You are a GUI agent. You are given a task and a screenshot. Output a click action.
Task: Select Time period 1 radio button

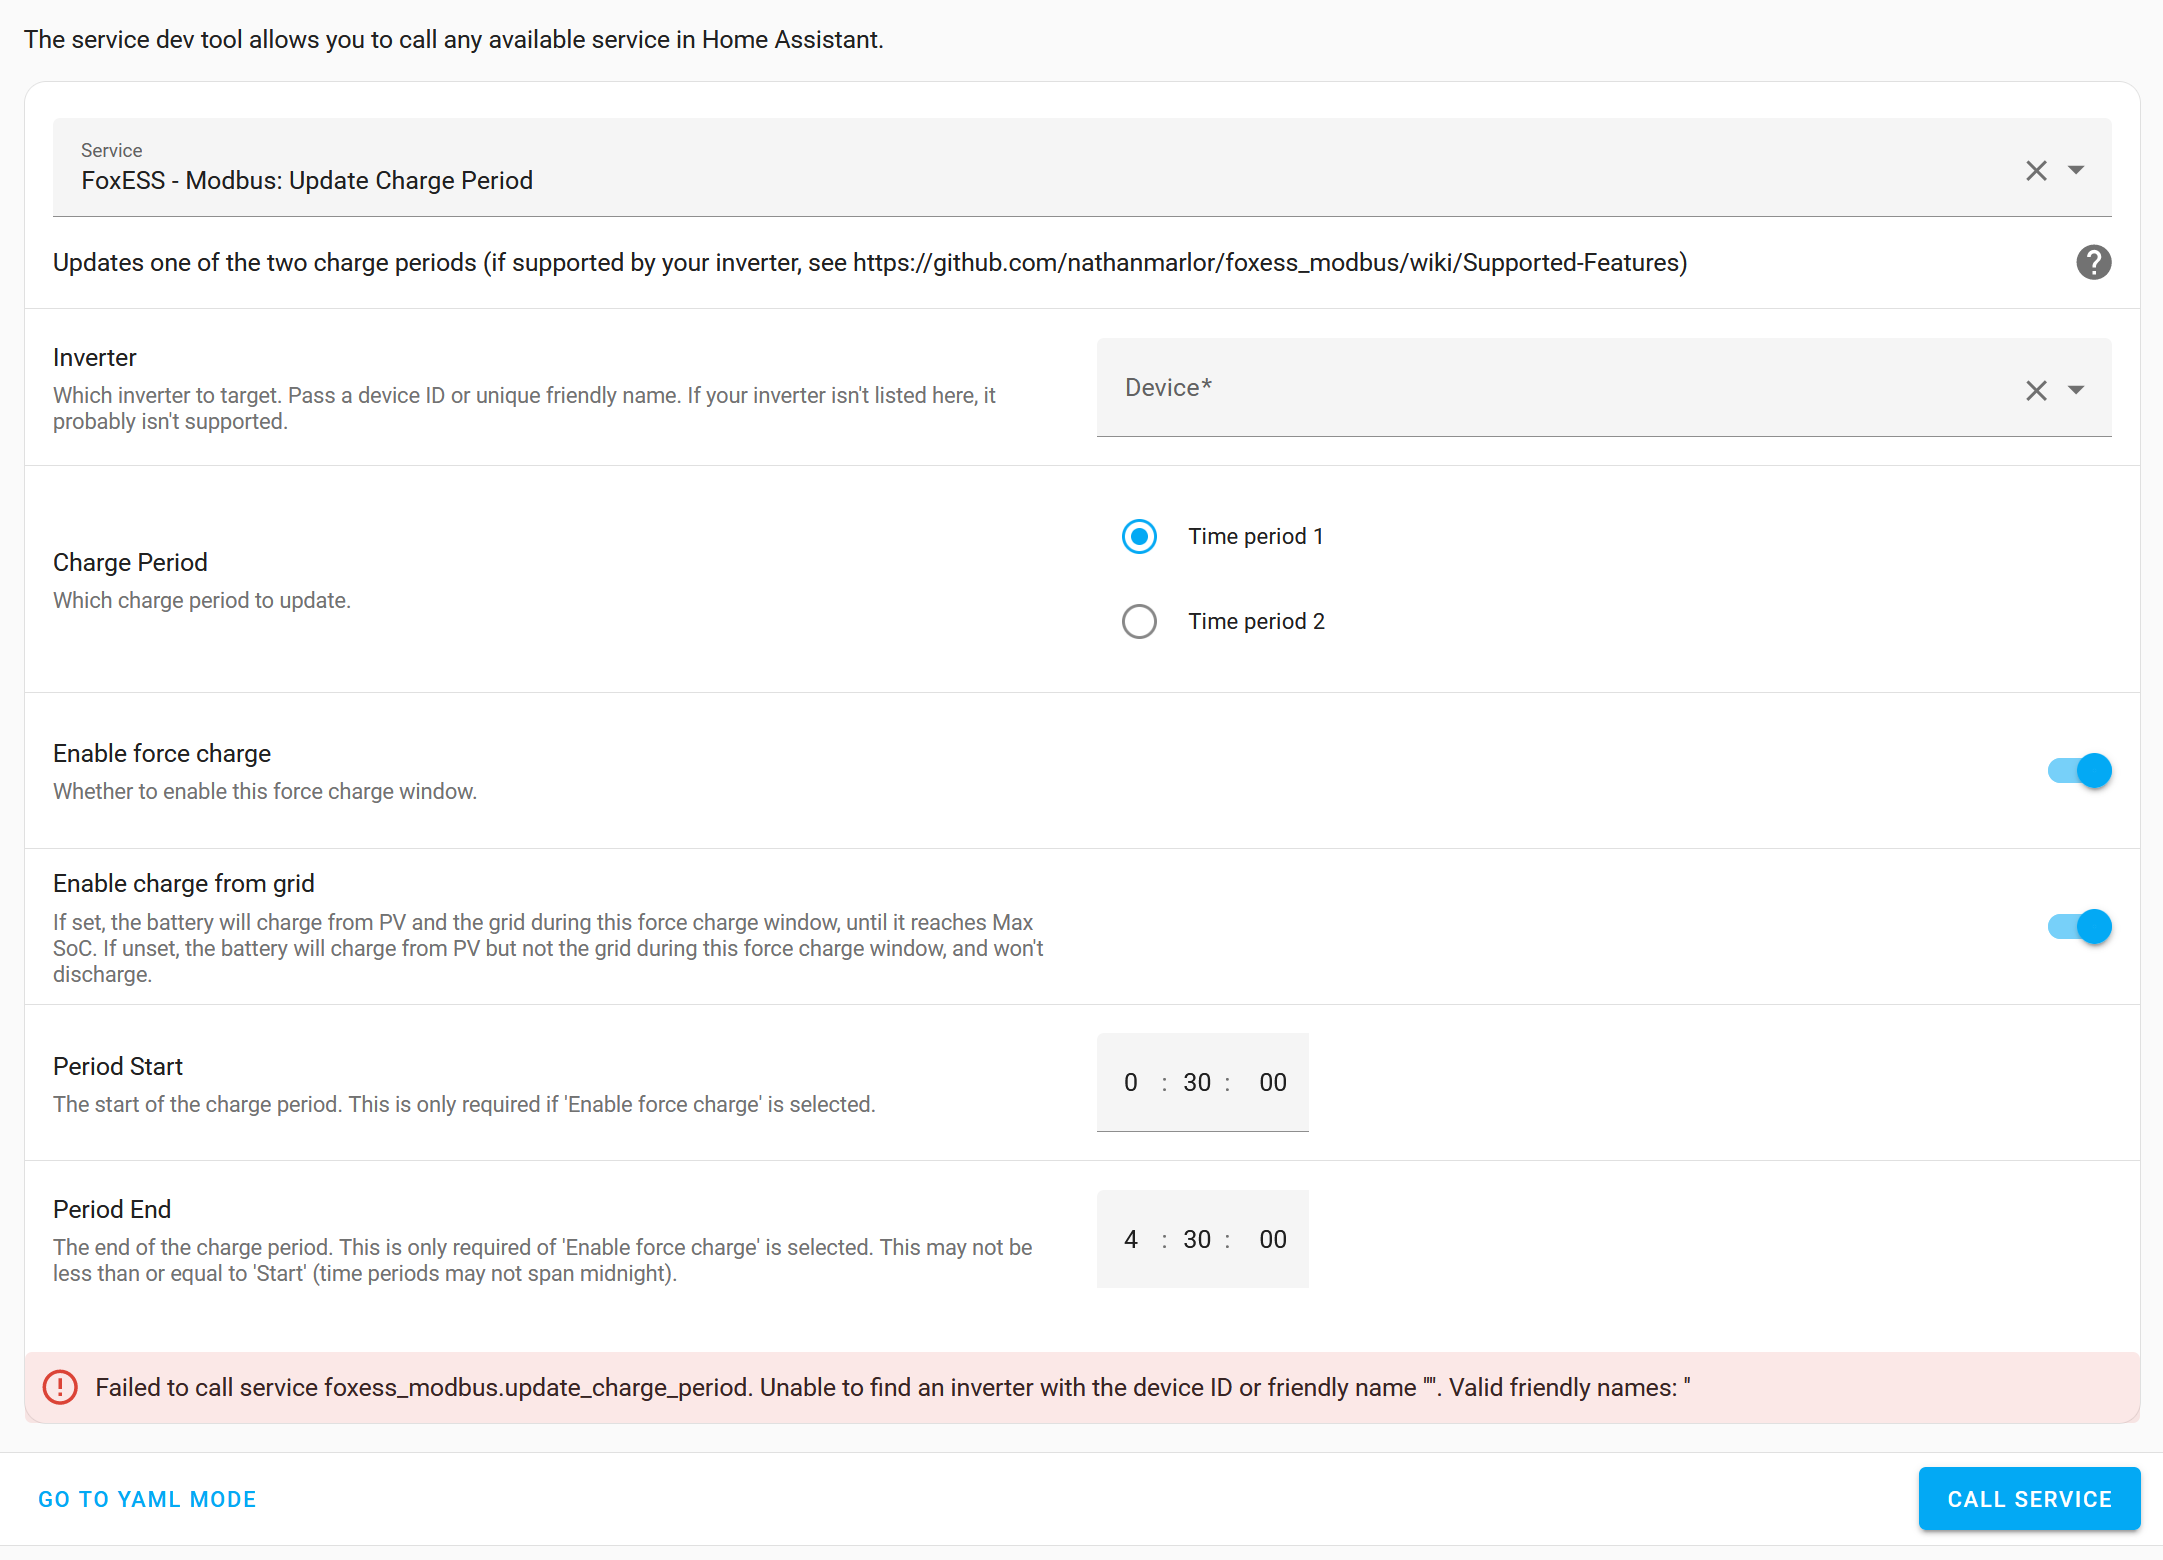tap(1139, 536)
